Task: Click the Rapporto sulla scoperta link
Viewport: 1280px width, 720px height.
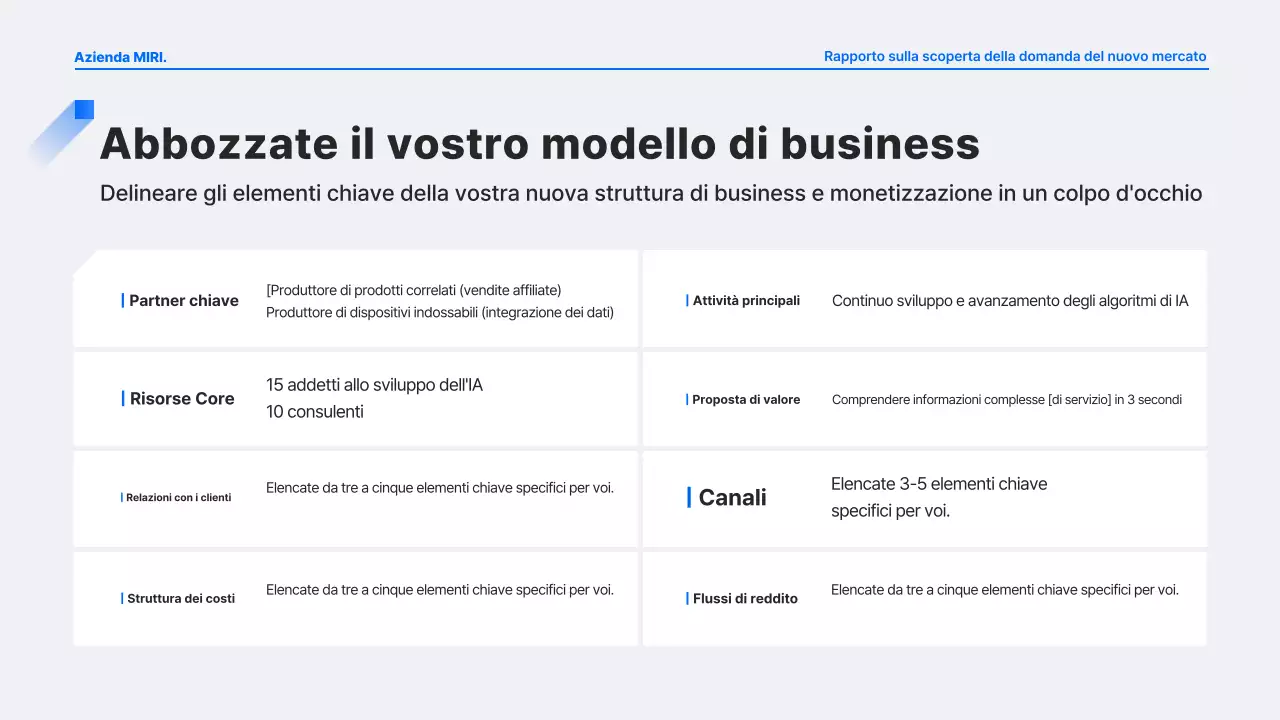Action: tap(1015, 56)
